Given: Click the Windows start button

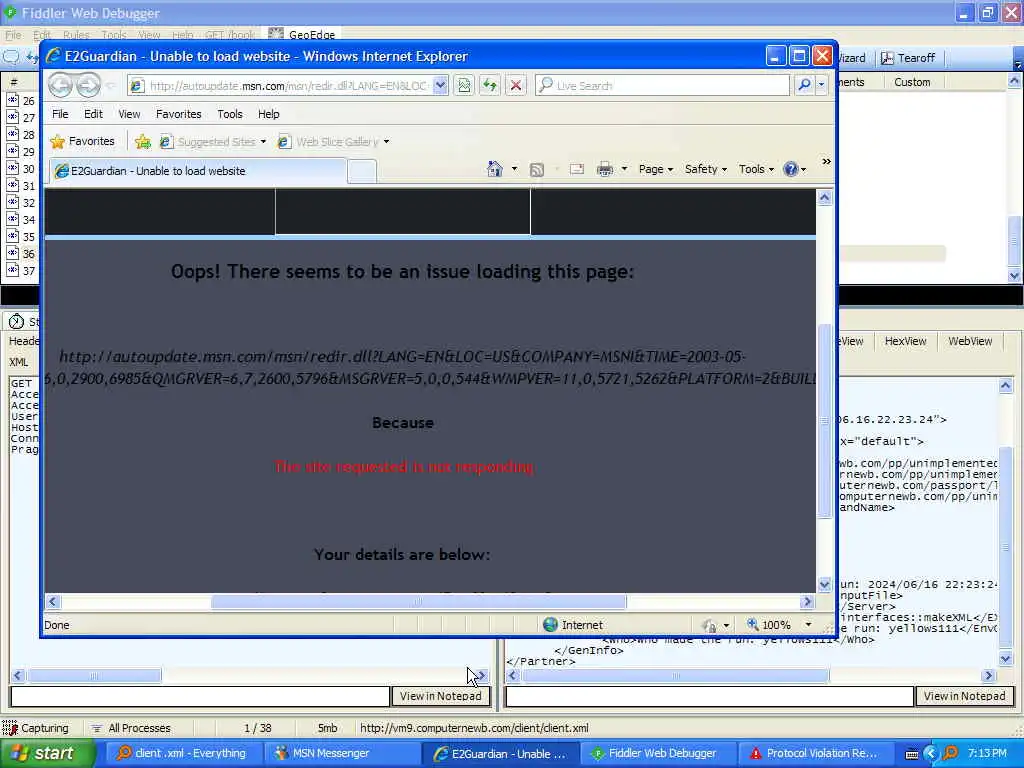Looking at the screenshot, I should [47, 754].
